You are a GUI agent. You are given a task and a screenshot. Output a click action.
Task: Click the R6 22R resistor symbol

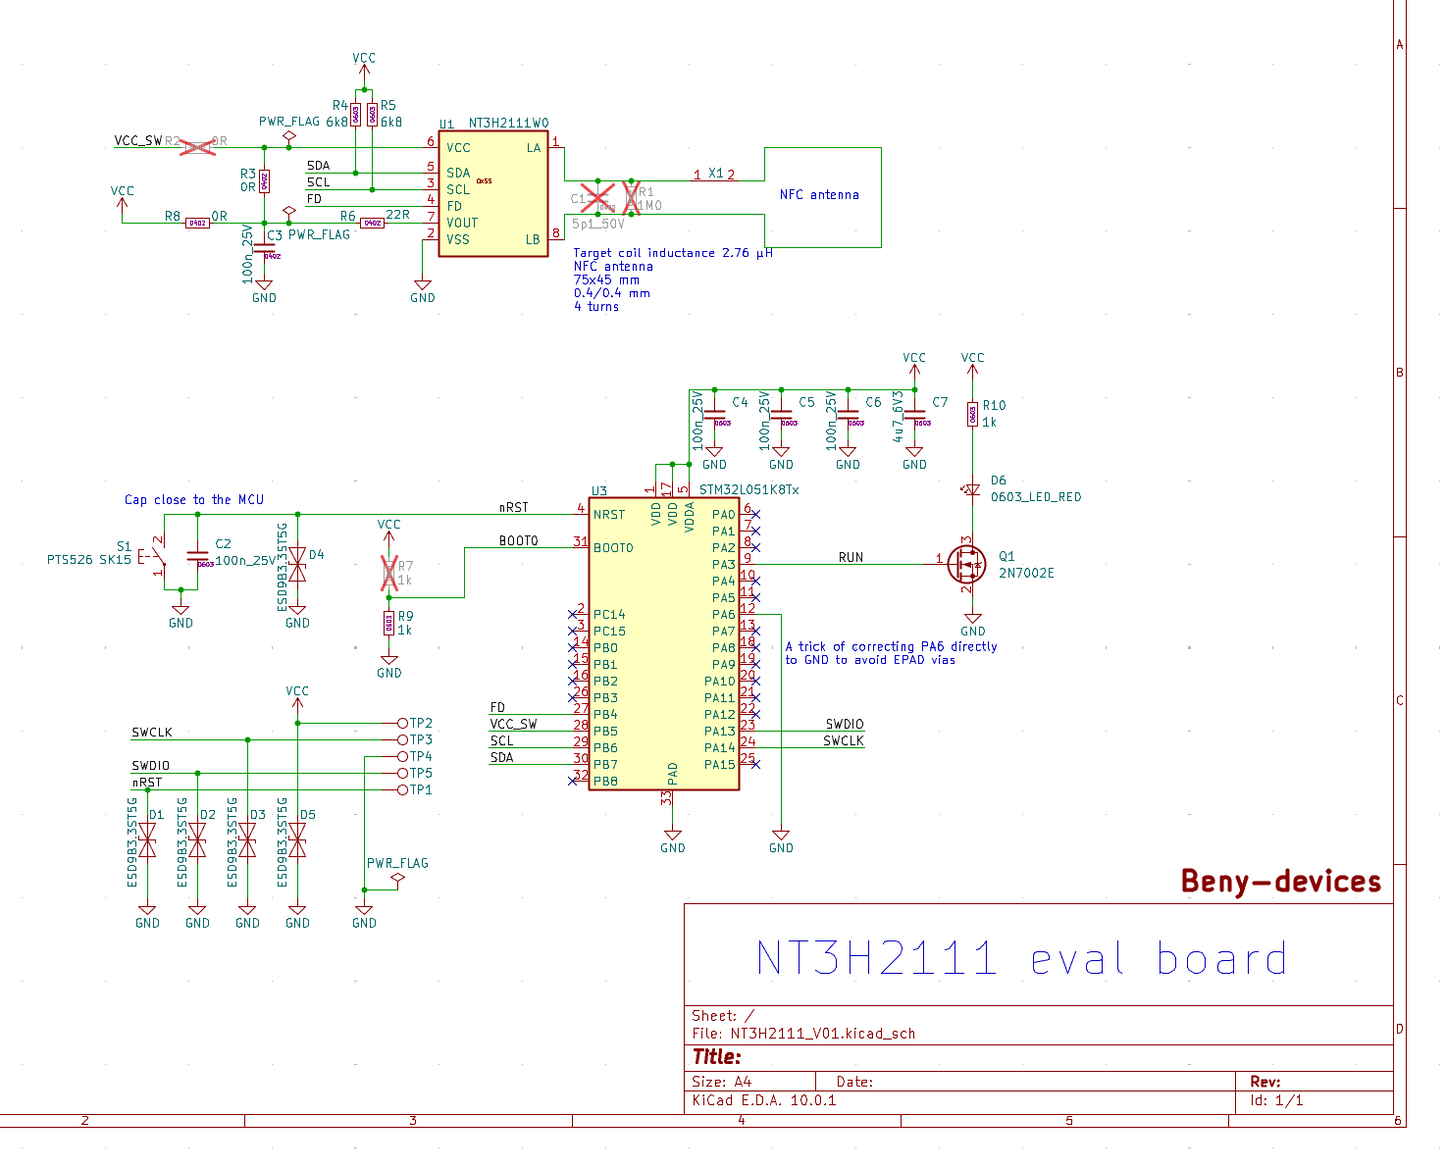coord(372,222)
